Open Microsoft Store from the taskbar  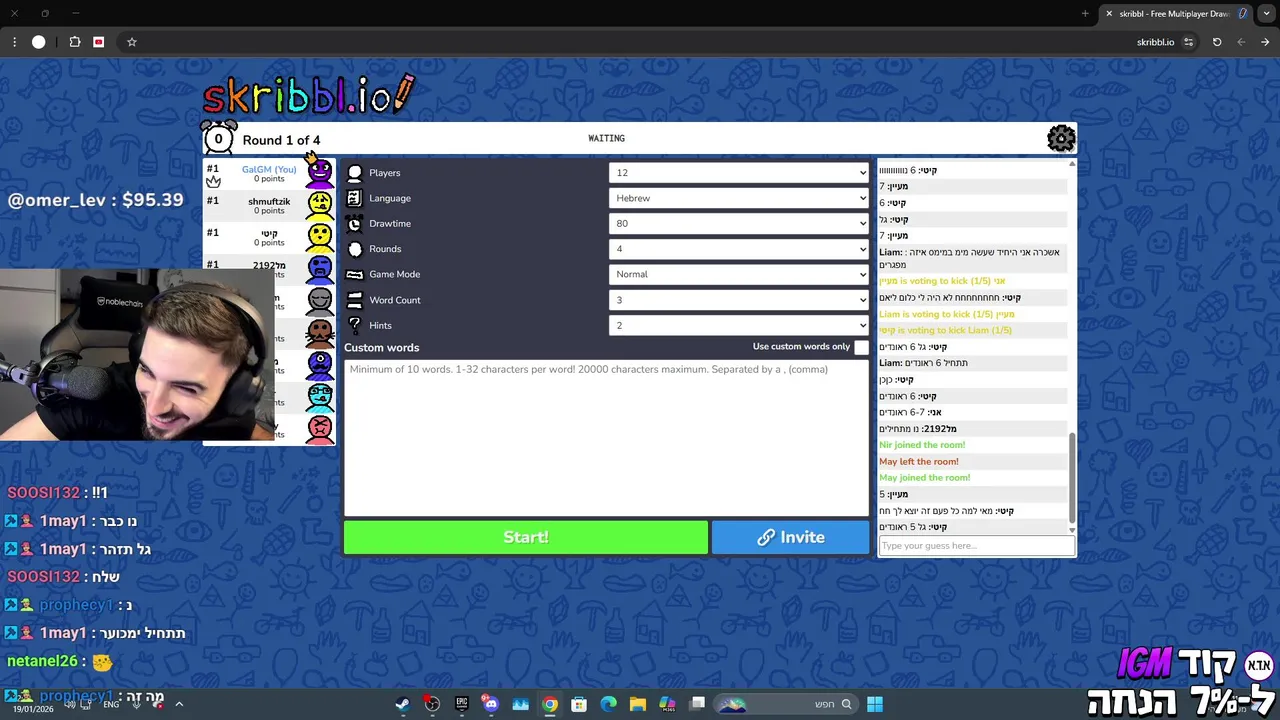(579, 704)
